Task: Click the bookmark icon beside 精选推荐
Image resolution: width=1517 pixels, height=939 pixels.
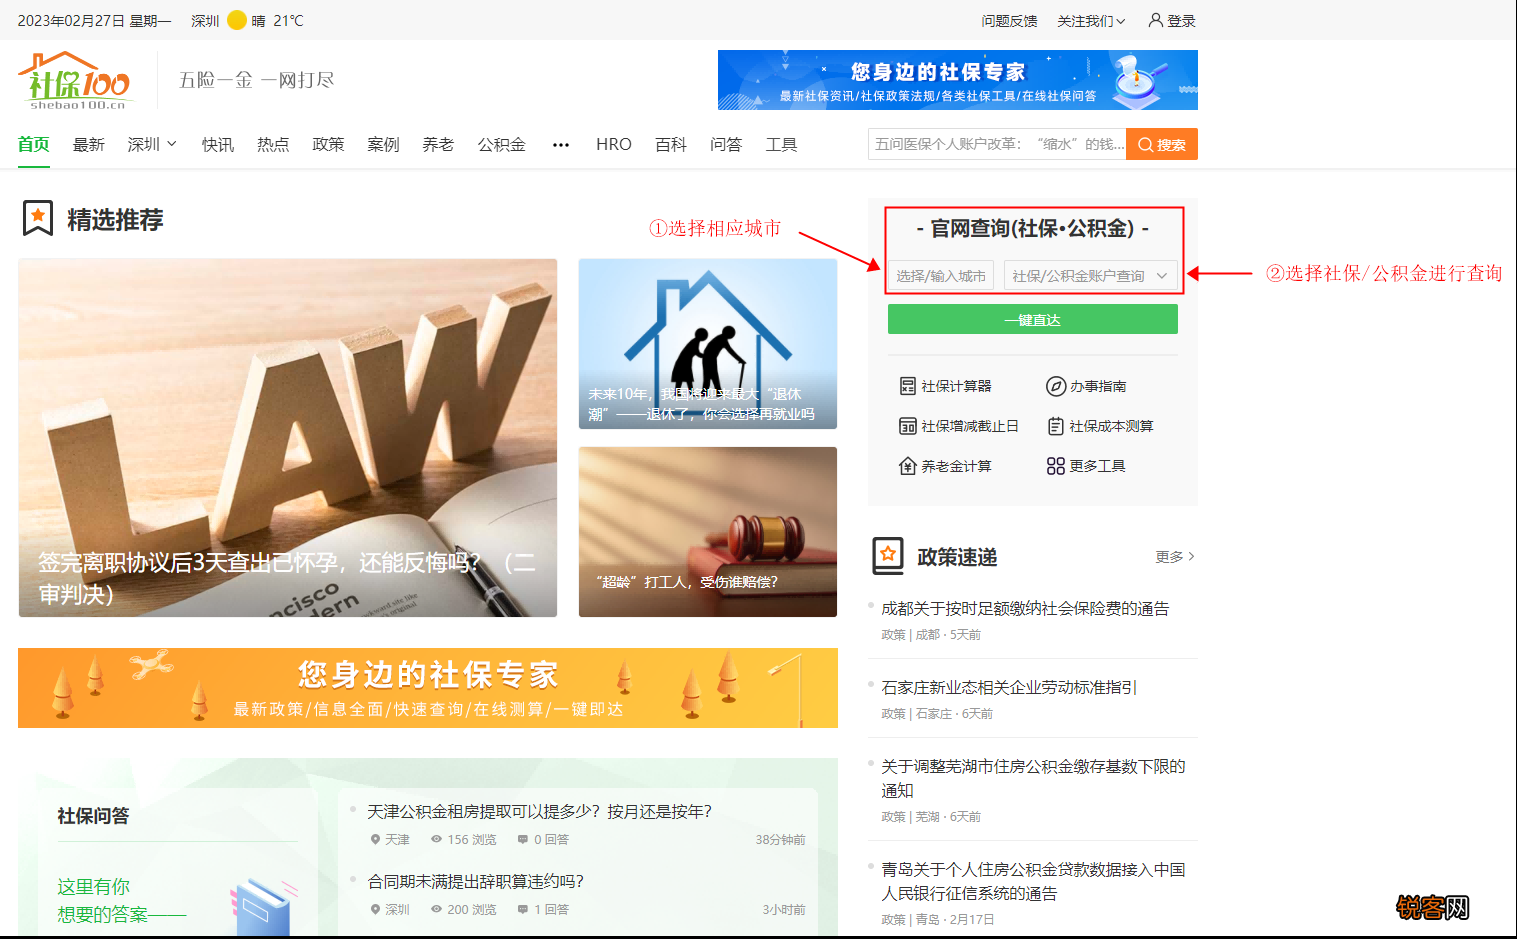Action: (x=36, y=218)
